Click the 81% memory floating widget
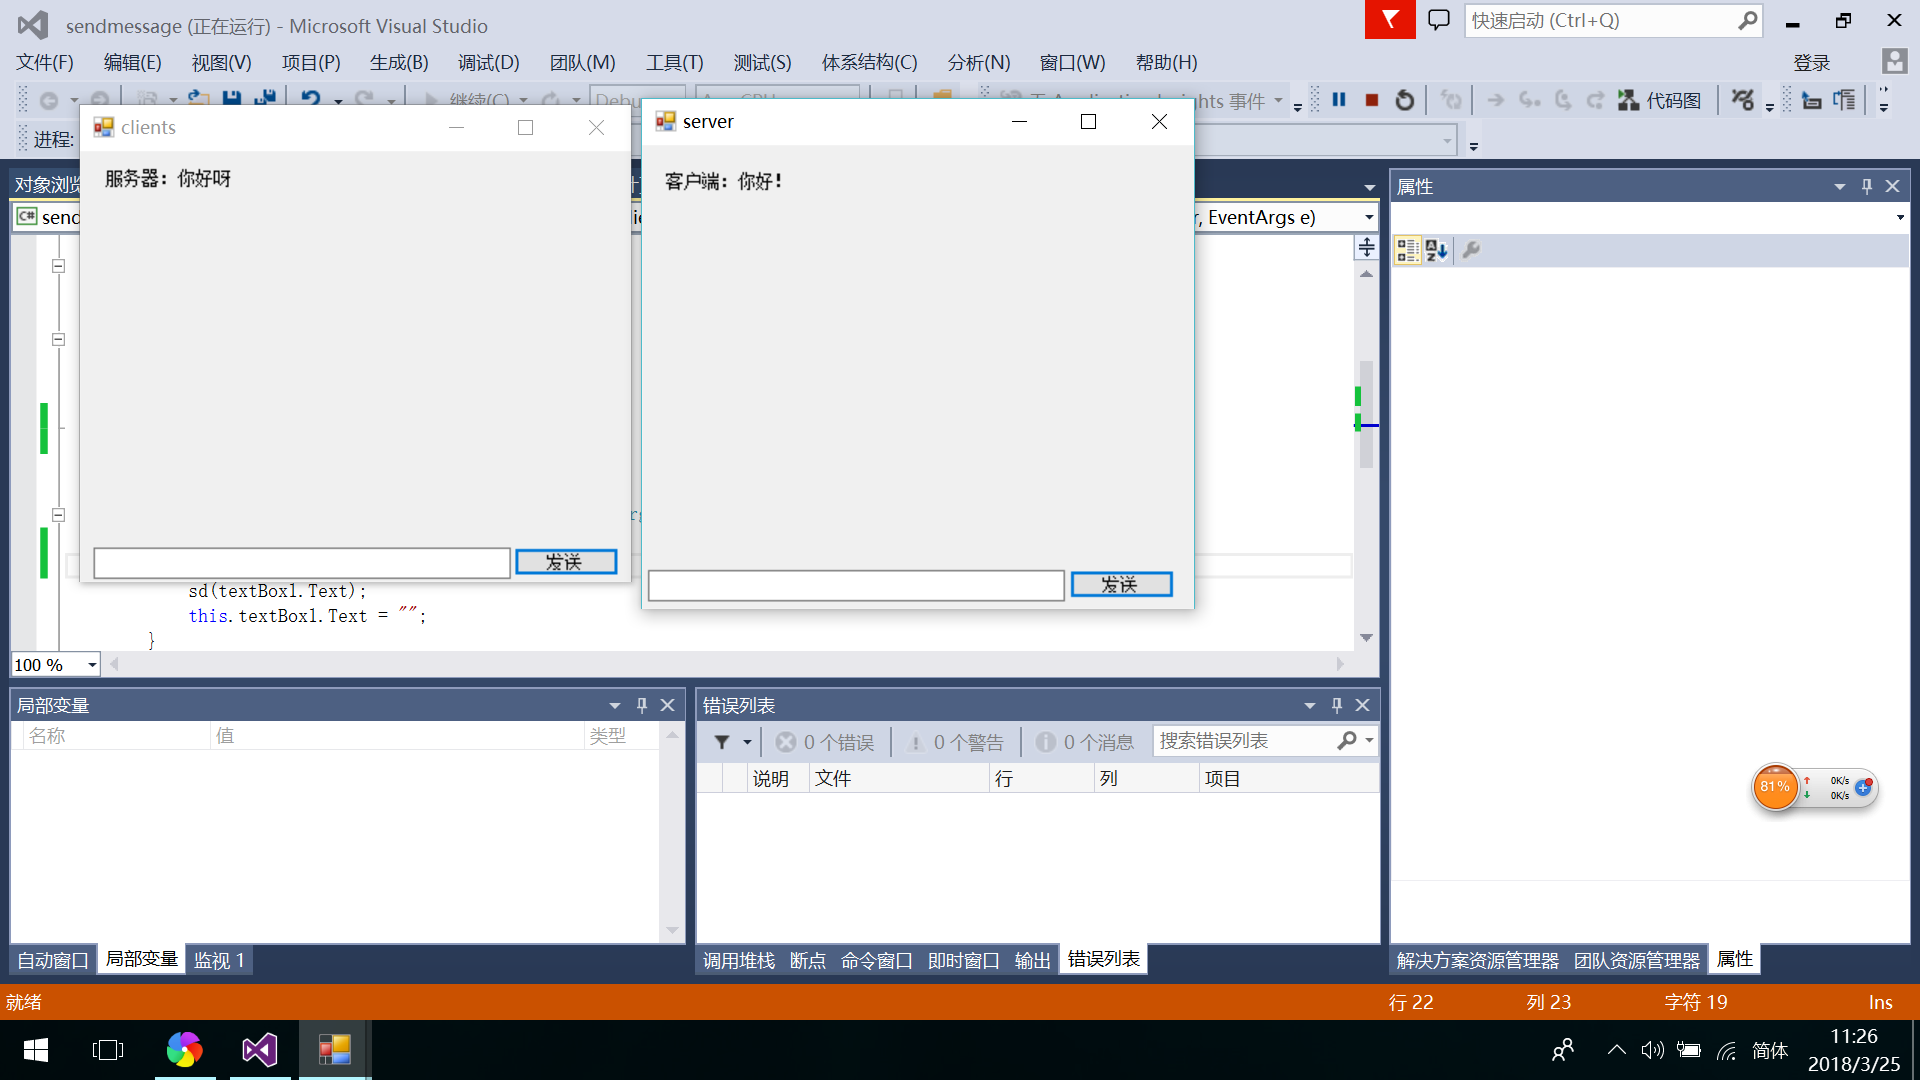Viewport: 1920px width, 1080px height. coord(1775,788)
